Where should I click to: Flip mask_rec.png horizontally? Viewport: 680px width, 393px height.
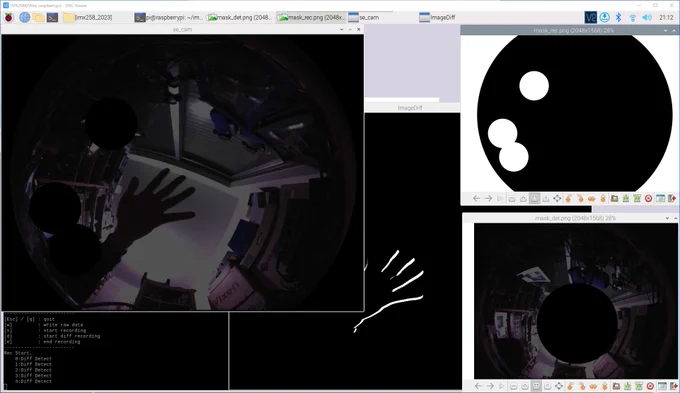[x=592, y=198]
